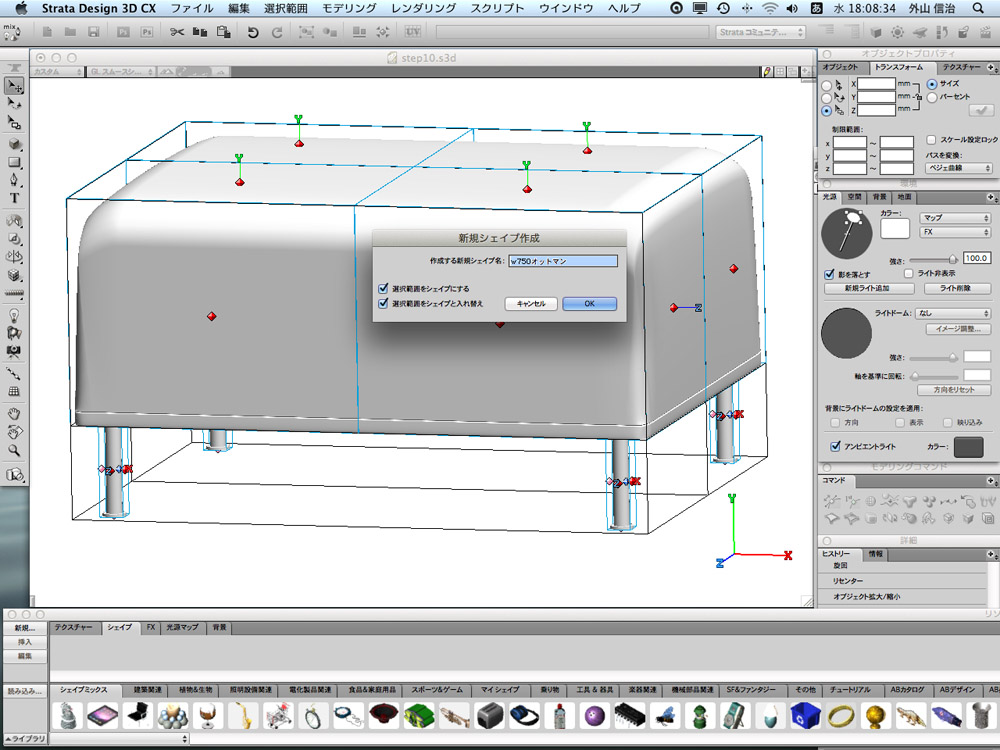Click the Save disk icon
The width and height of the screenshot is (1000, 750).
[94, 32]
